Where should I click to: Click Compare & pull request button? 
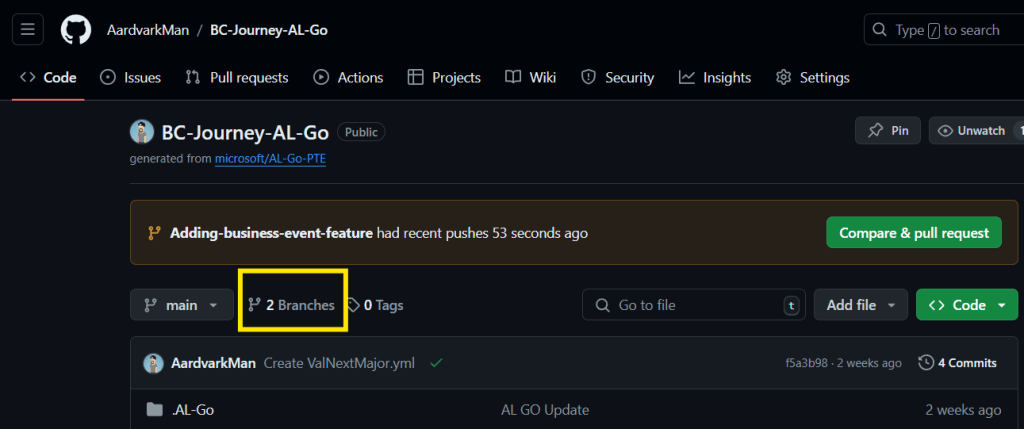(x=913, y=233)
